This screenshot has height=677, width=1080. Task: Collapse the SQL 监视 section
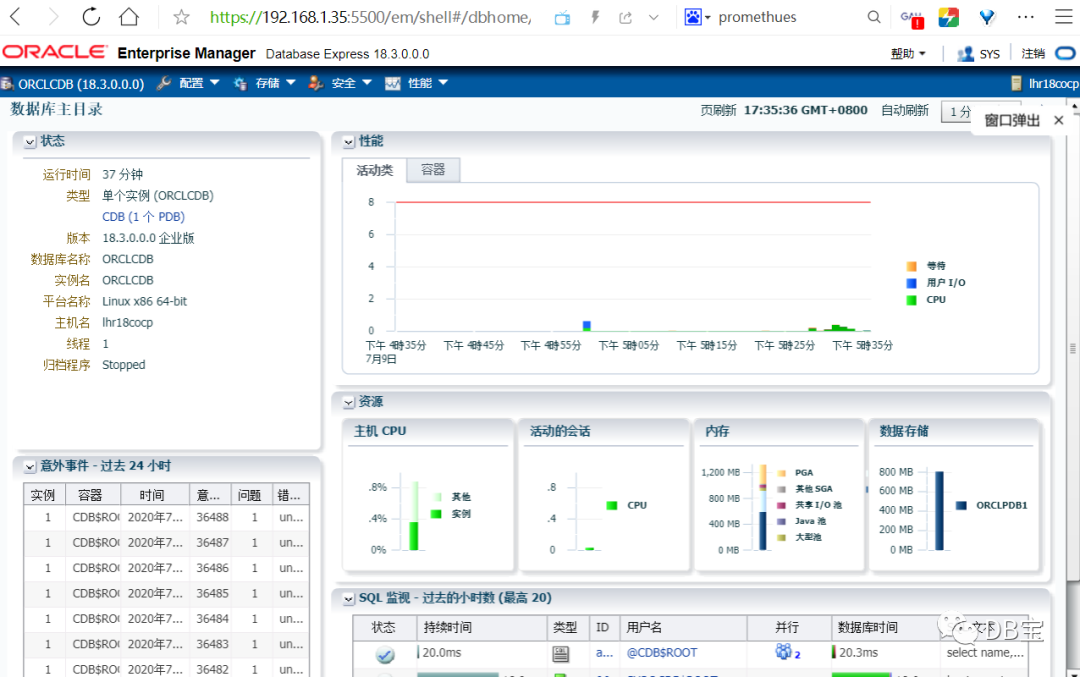tap(349, 599)
